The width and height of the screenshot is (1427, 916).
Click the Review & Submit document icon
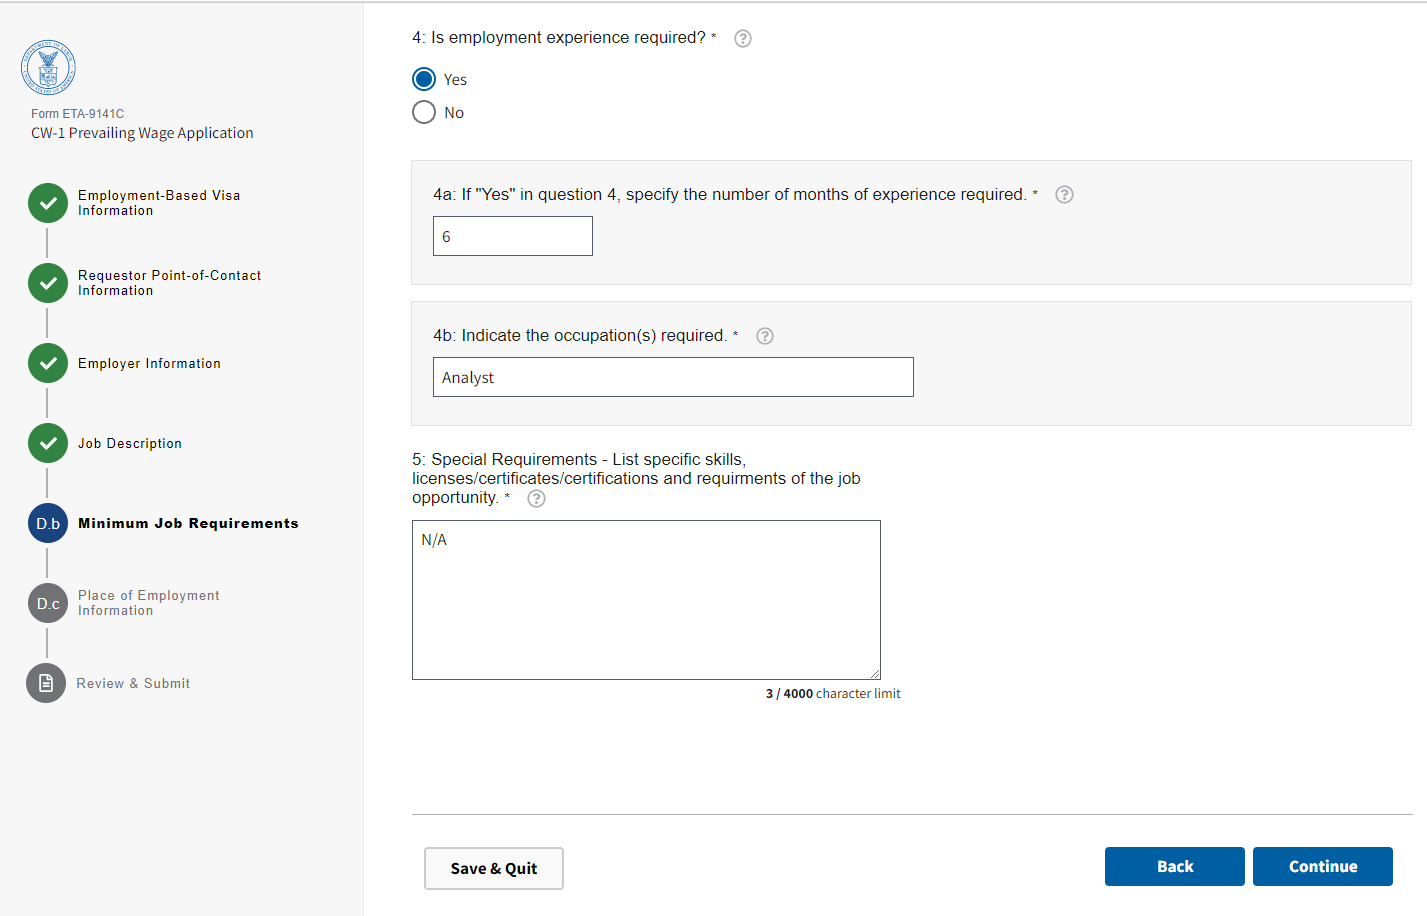point(46,683)
